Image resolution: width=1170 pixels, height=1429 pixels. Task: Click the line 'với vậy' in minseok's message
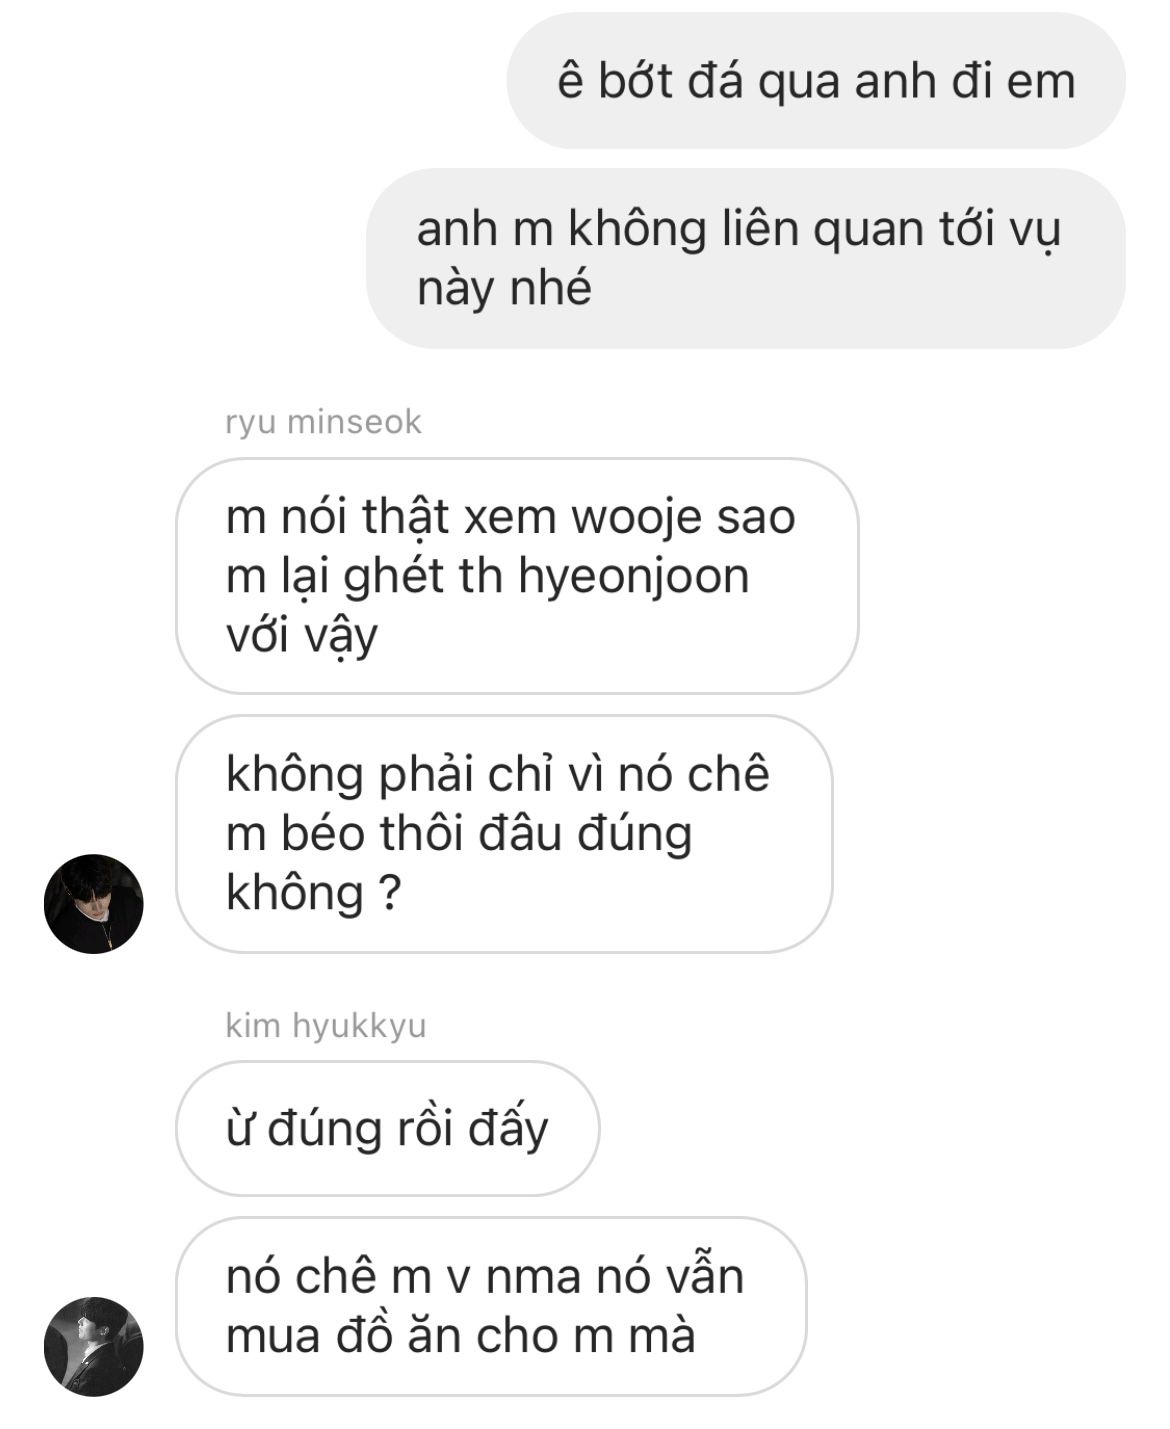point(302,636)
